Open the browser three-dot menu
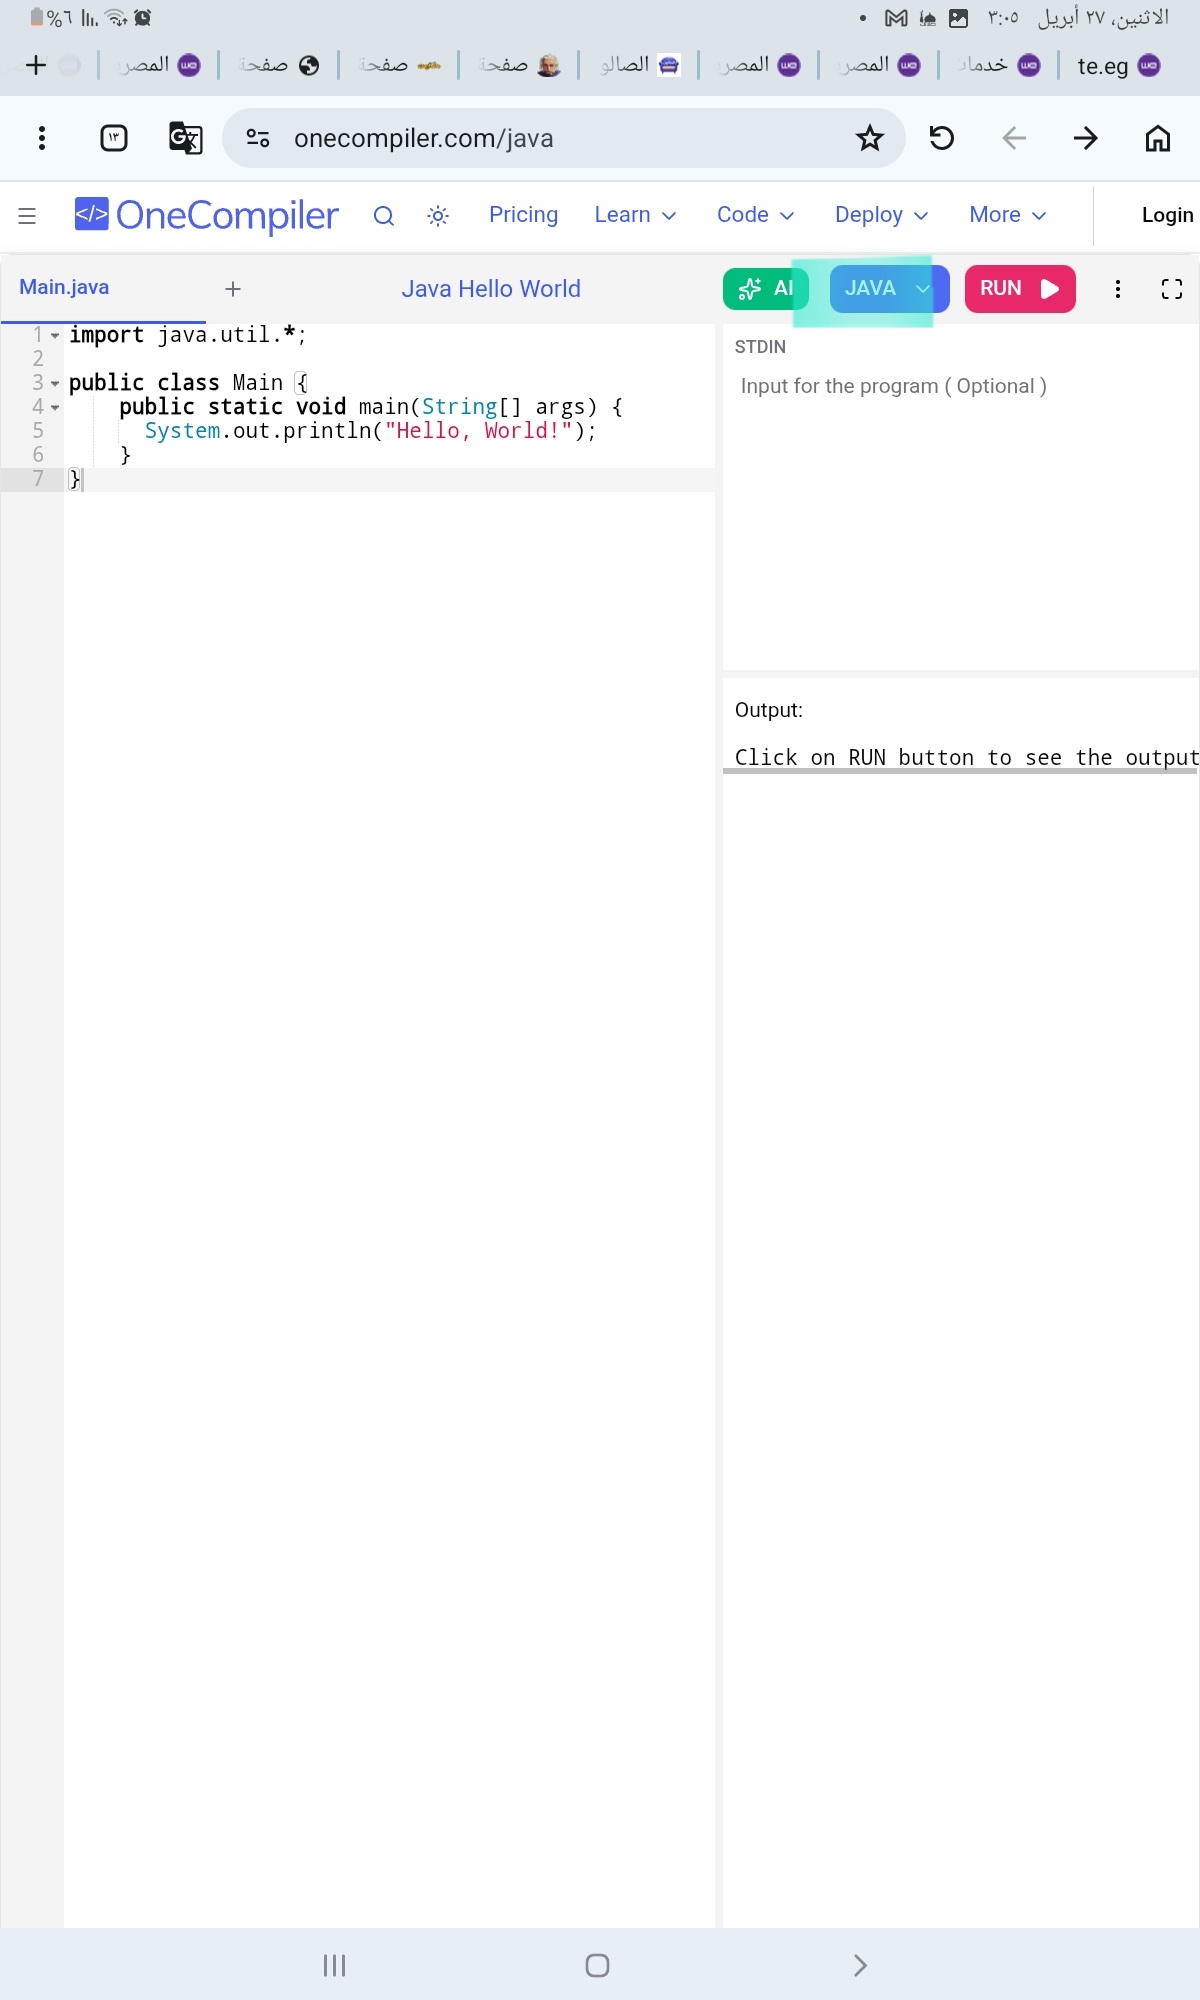 point(42,138)
